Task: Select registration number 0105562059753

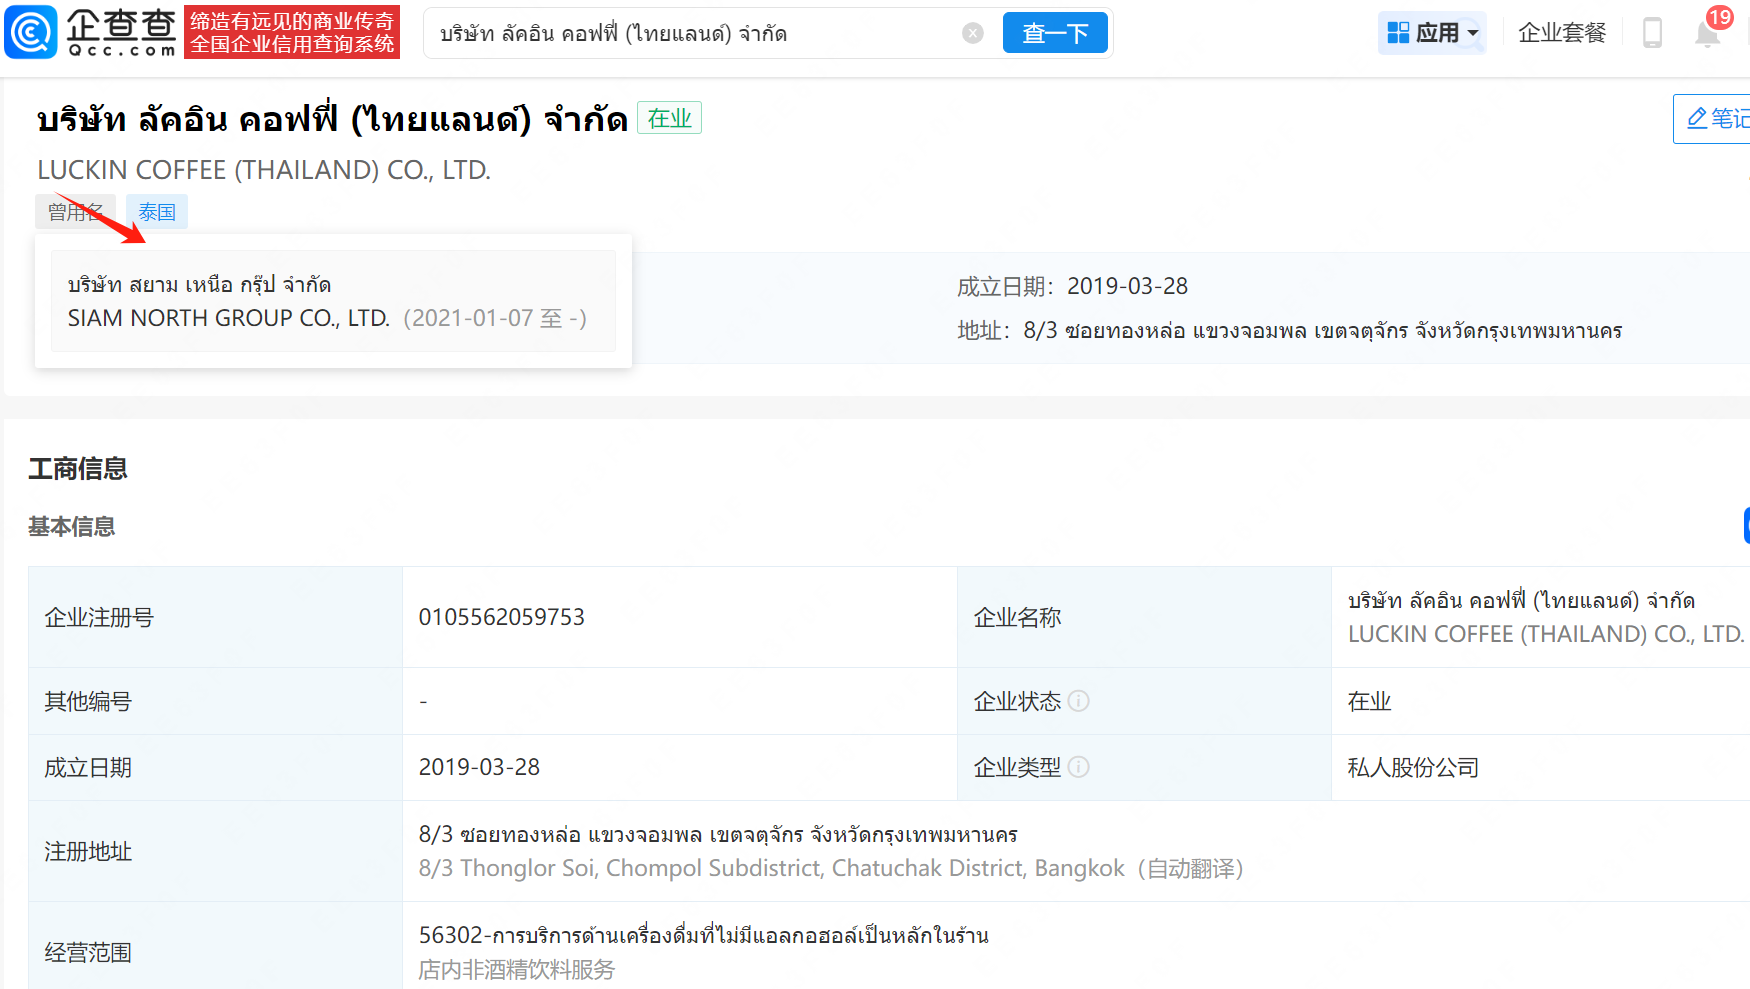Action: point(501,617)
